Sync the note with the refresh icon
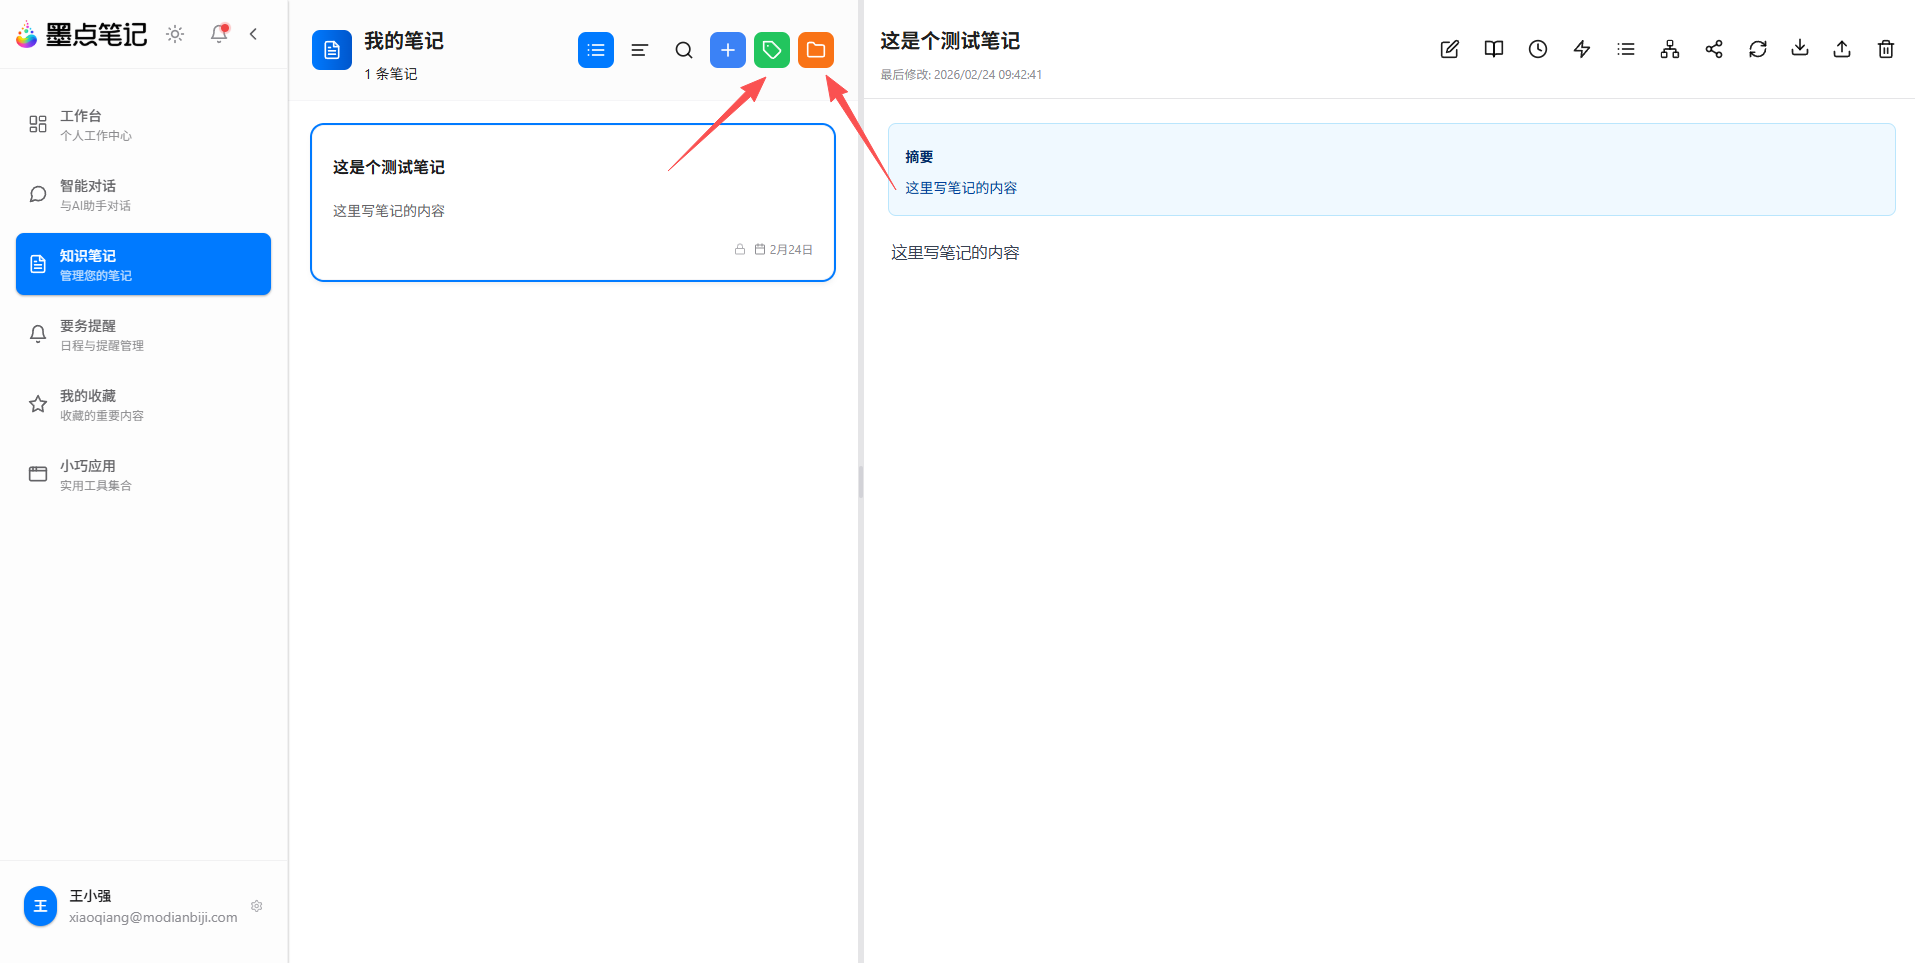 tap(1758, 48)
